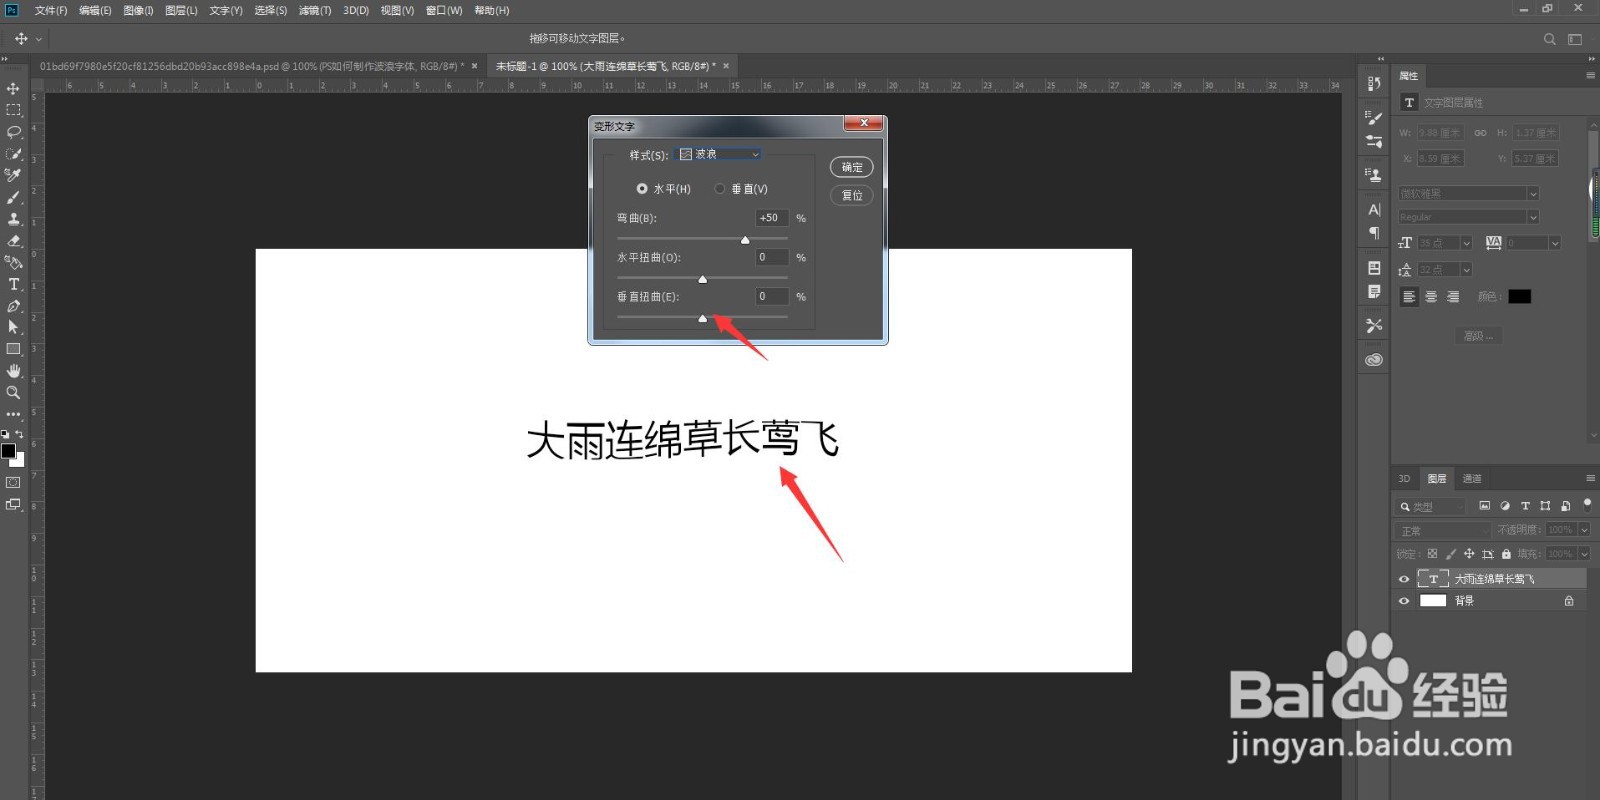The height and width of the screenshot is (800, 1600).
Task: Click 确定 button in warp text dialog
Action: pos(852,167)
